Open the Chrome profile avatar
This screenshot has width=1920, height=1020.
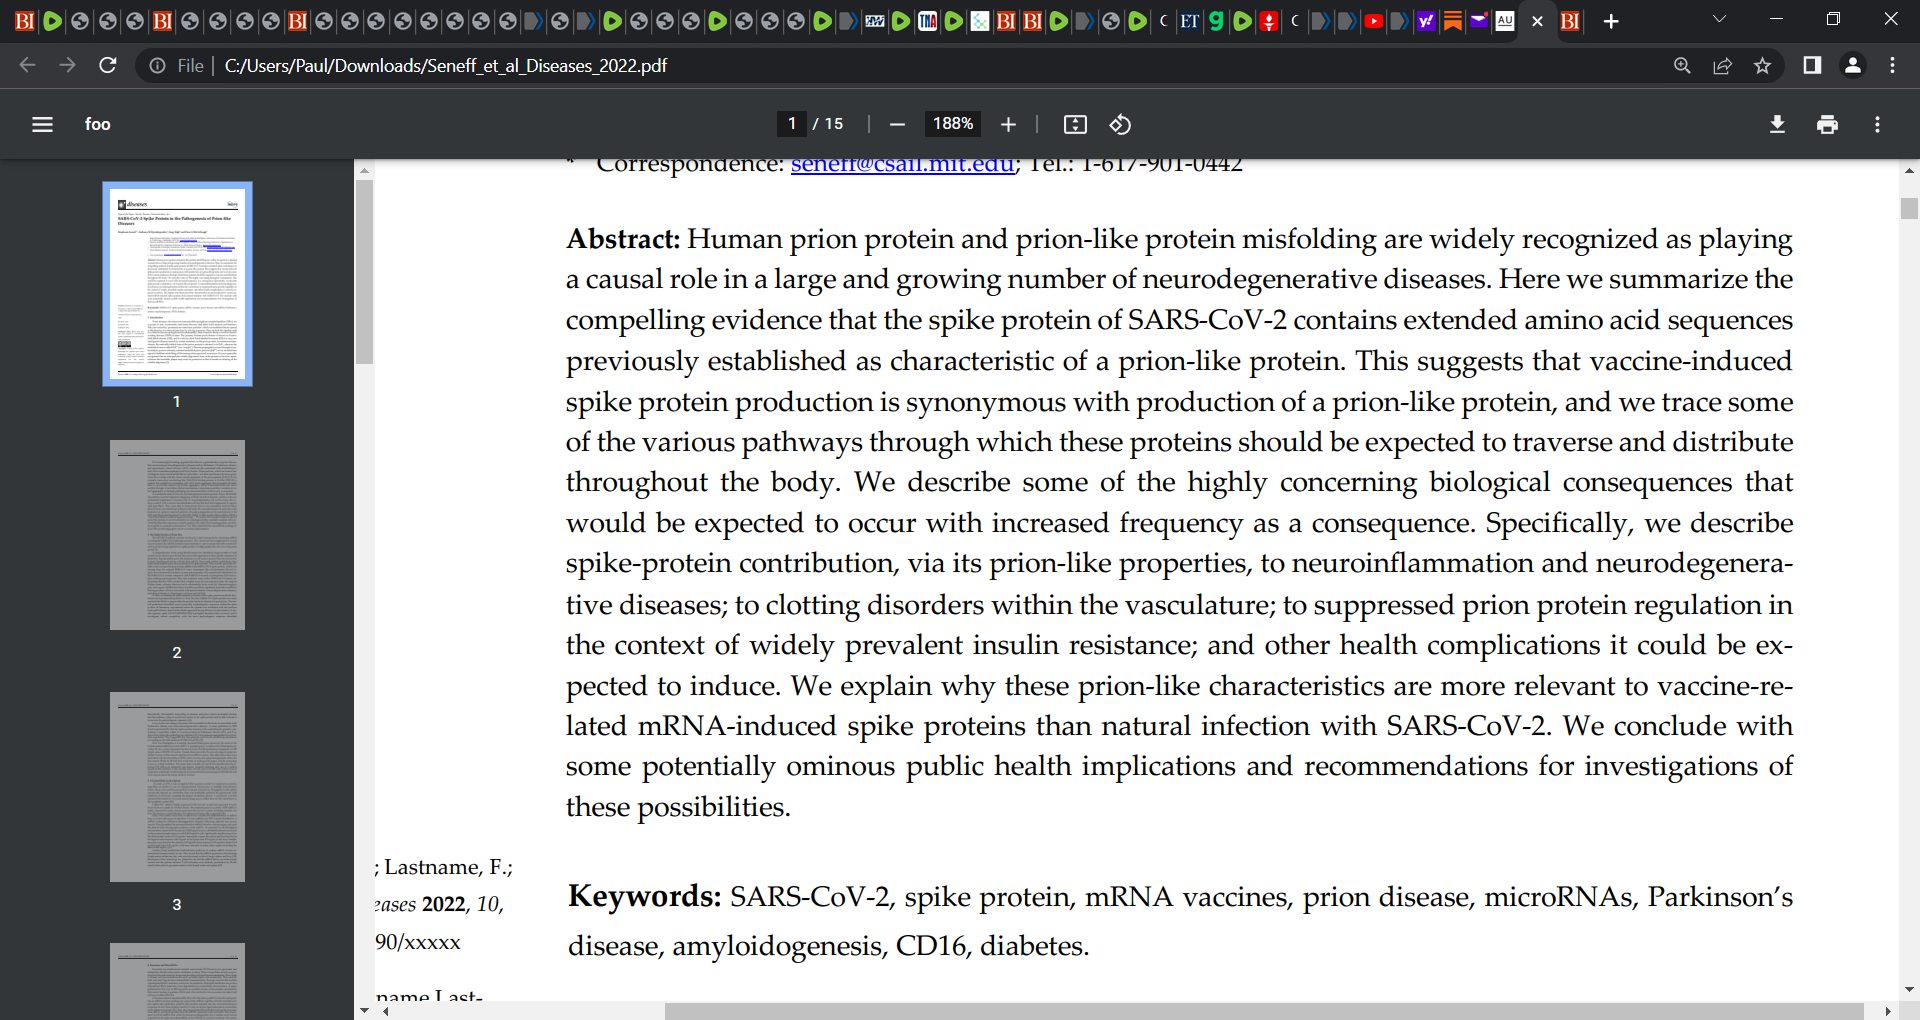(x=1852, y=65)
